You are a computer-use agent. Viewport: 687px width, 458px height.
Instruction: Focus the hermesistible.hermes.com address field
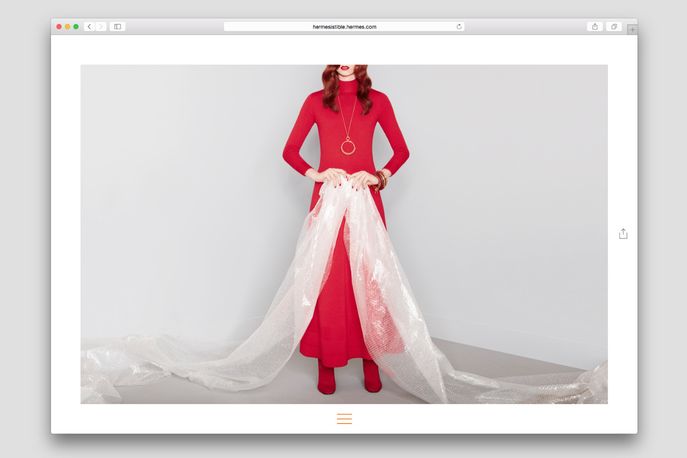[343, 27]
